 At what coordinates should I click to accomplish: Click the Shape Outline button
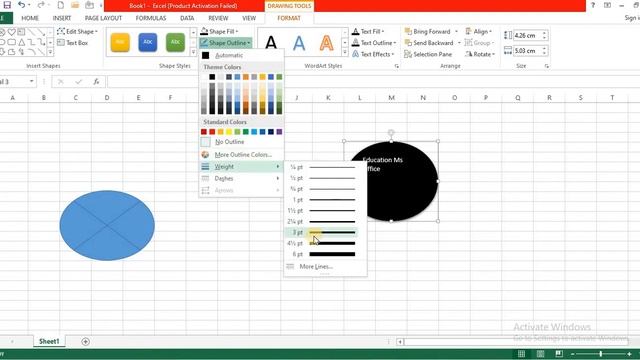[x=225, y=43]
